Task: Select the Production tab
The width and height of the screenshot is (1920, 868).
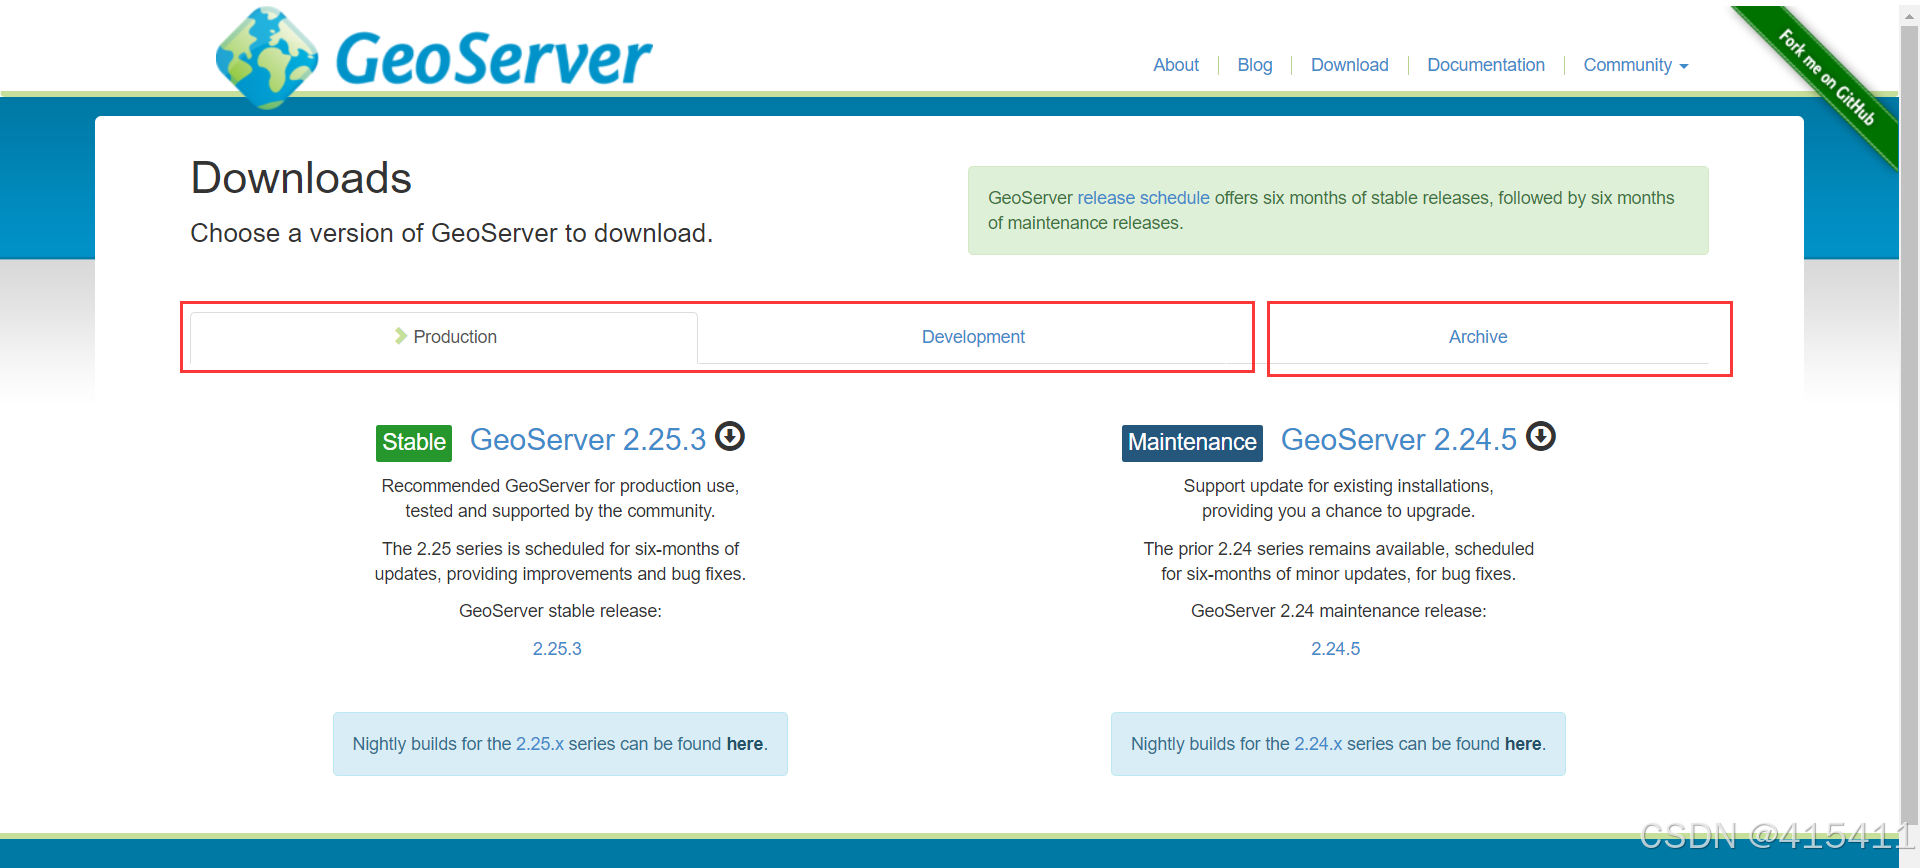Action: point(444,337)
